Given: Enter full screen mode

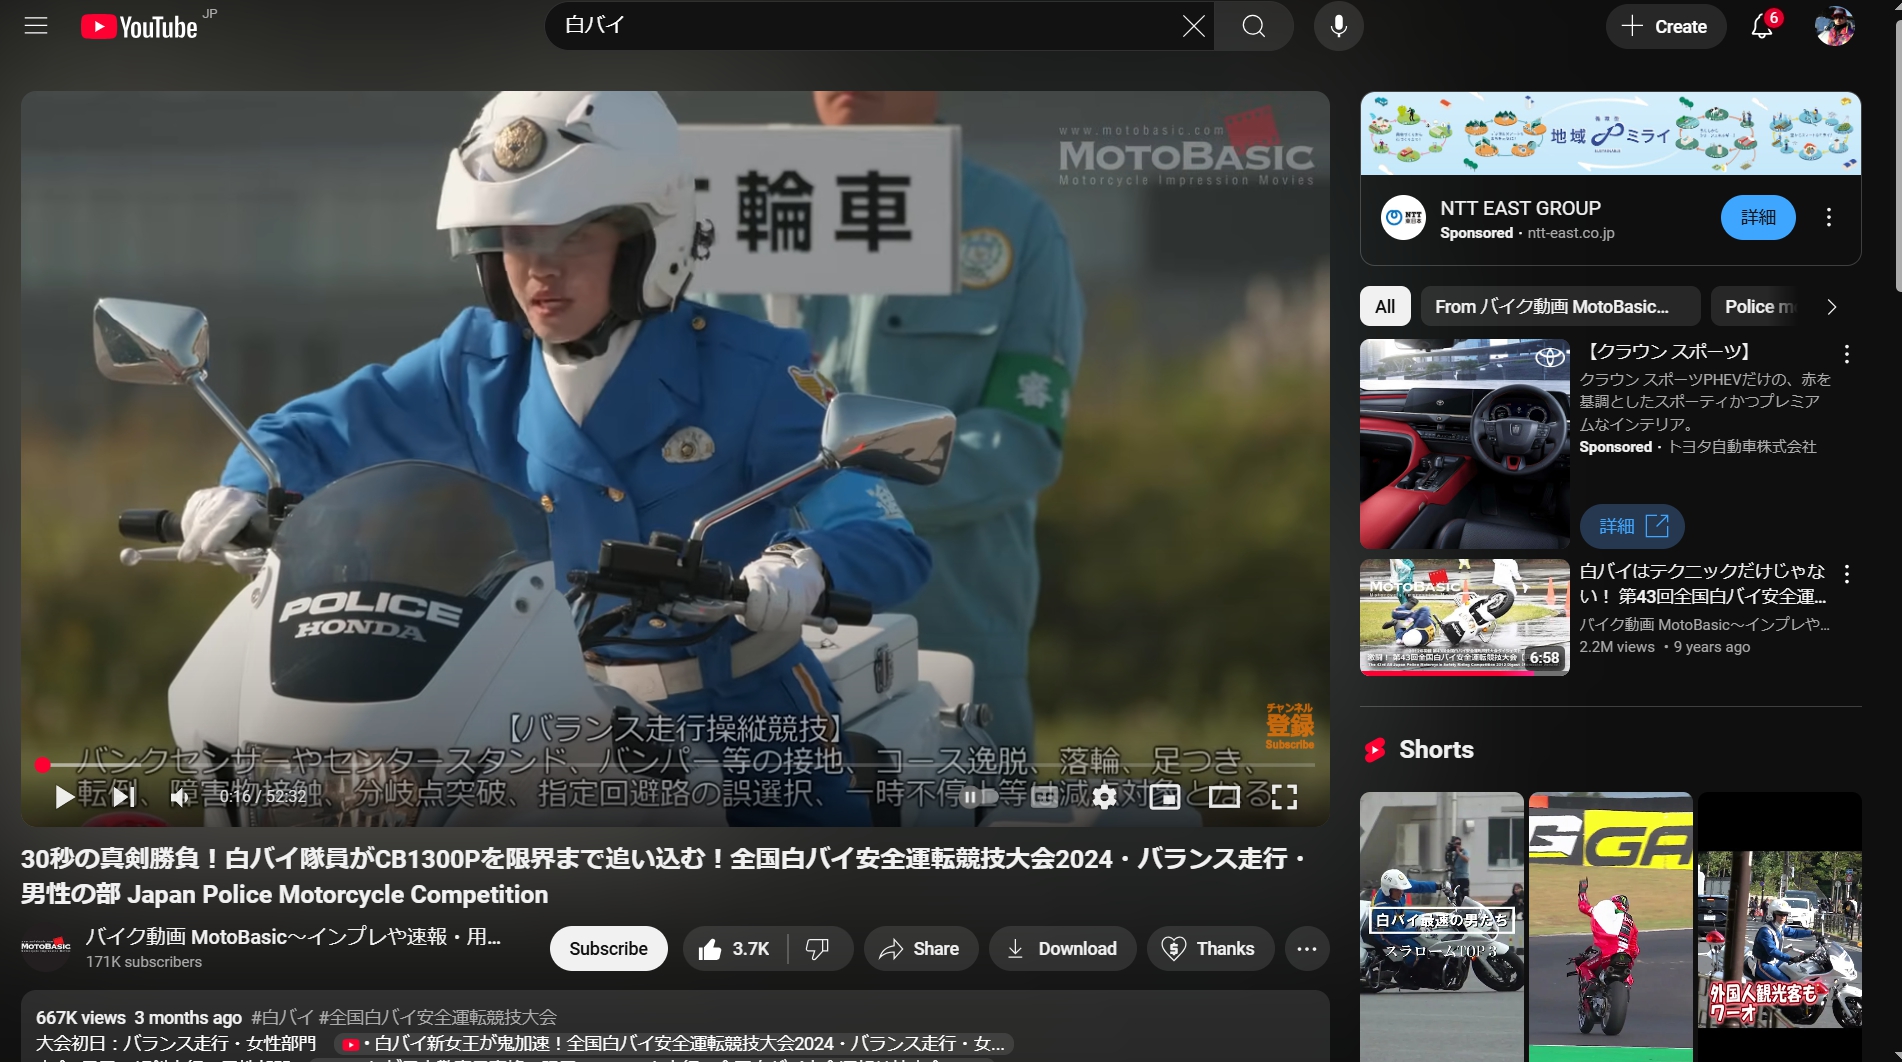Looking at the screenshot, I should click(1284, 797).
